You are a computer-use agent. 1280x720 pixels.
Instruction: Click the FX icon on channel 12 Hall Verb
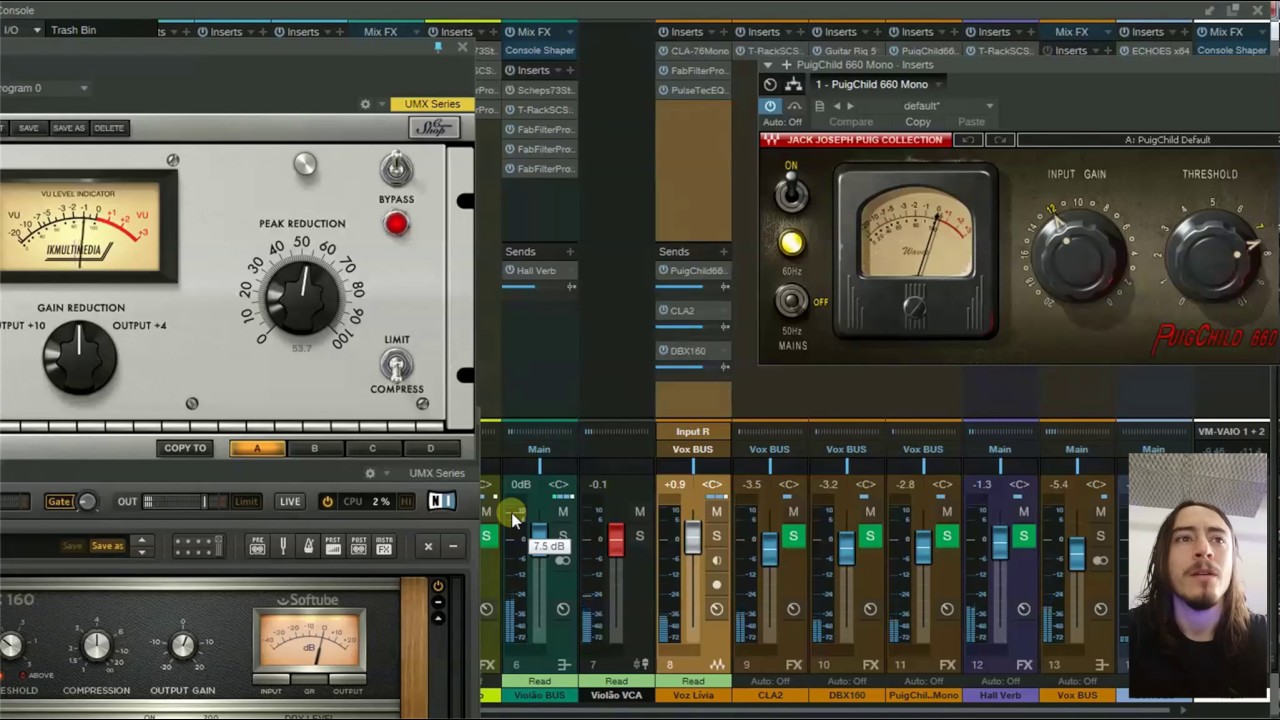(x=1024, y=664)
